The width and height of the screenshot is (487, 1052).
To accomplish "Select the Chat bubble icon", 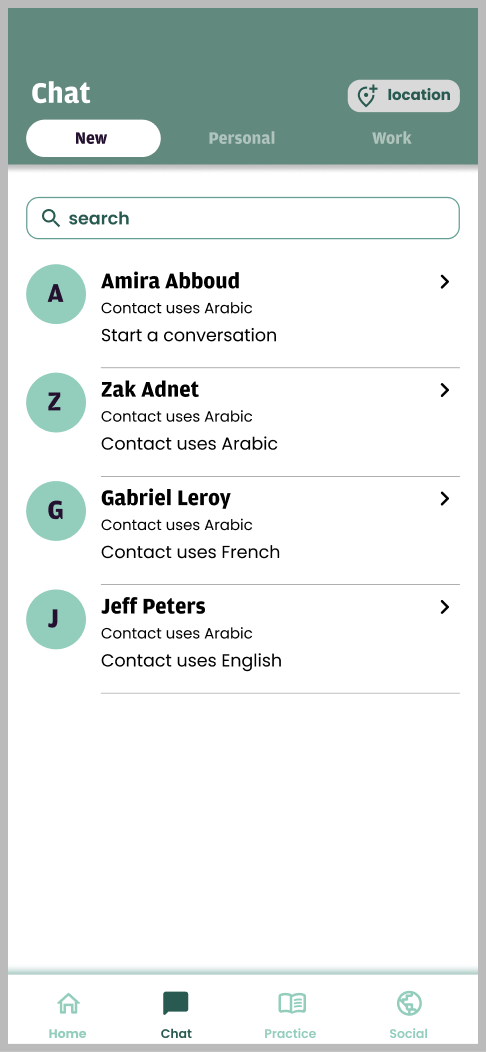I will [176, 1004].
